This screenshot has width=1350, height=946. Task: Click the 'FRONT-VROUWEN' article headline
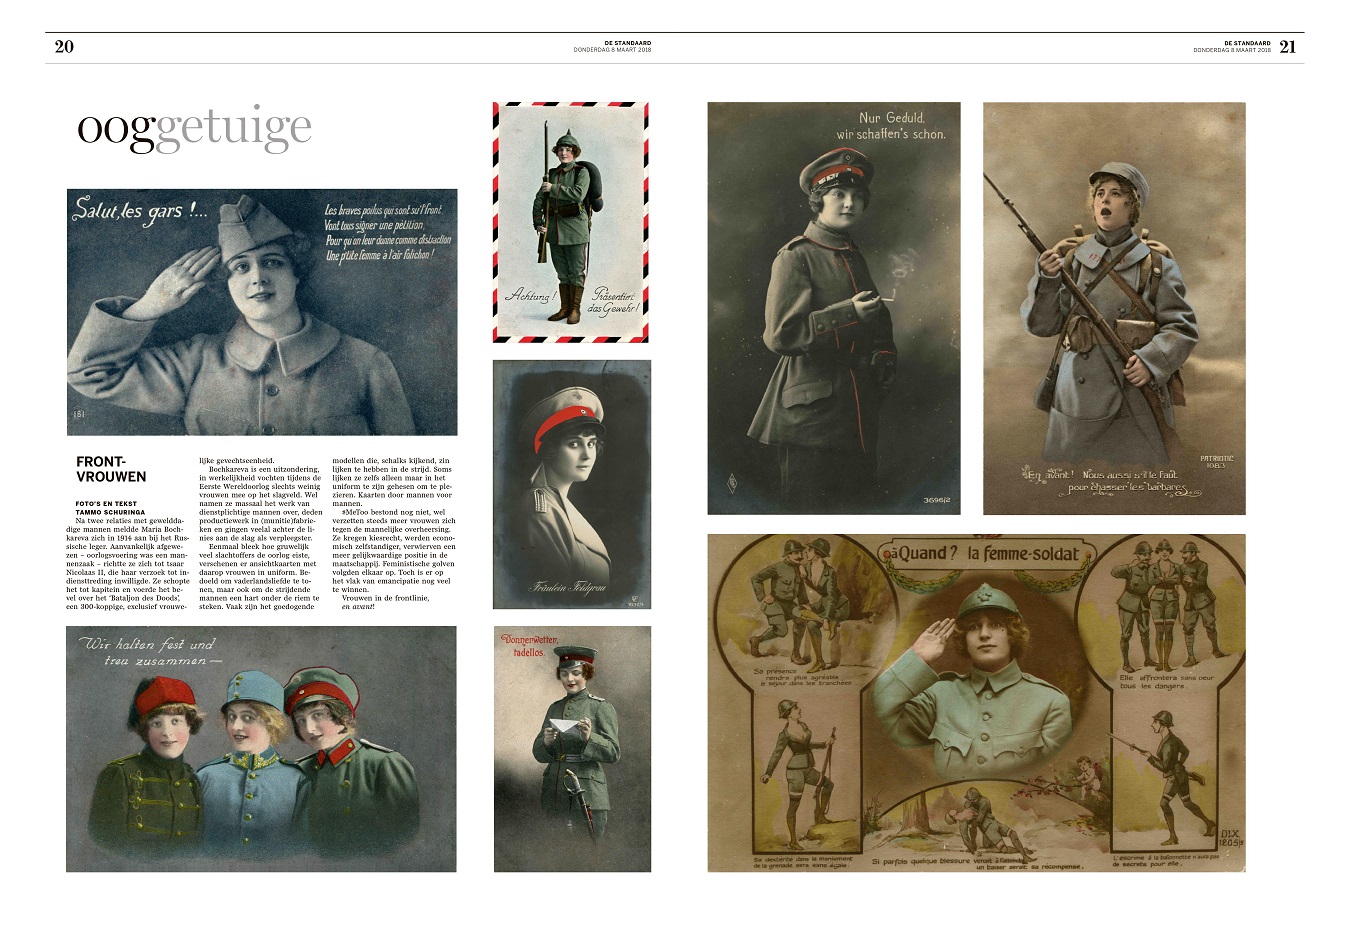click(111, 469)
